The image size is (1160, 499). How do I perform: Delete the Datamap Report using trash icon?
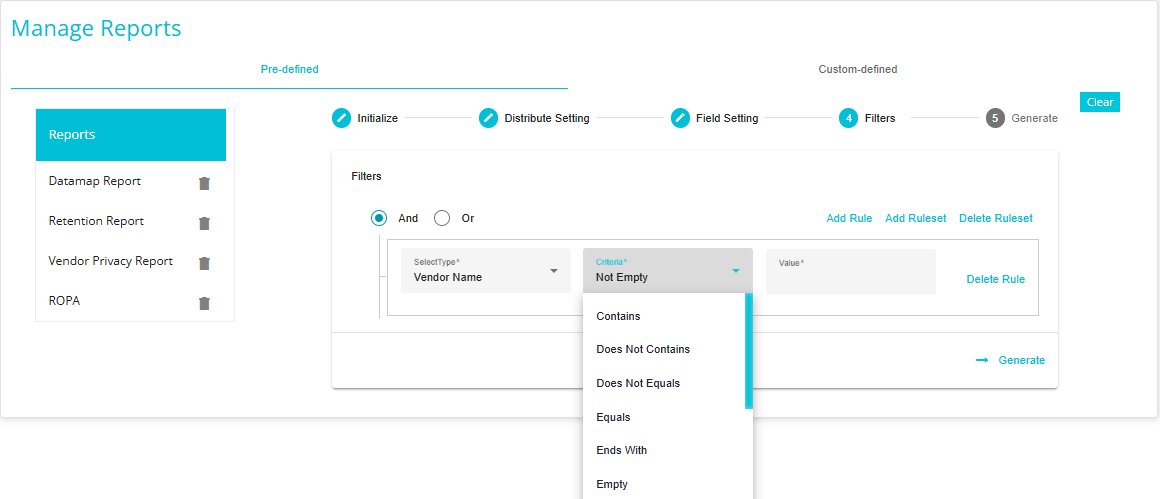tap(204, 183)
